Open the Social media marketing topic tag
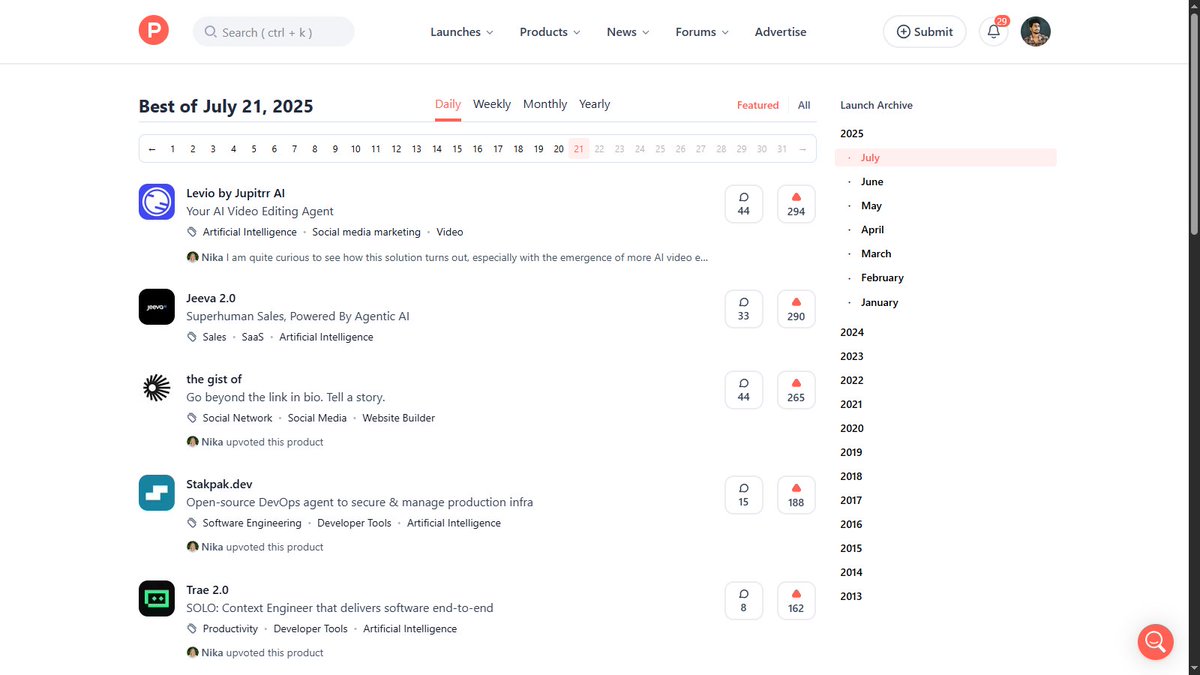This screenshot has width=1200, height=675. (367, 232)
